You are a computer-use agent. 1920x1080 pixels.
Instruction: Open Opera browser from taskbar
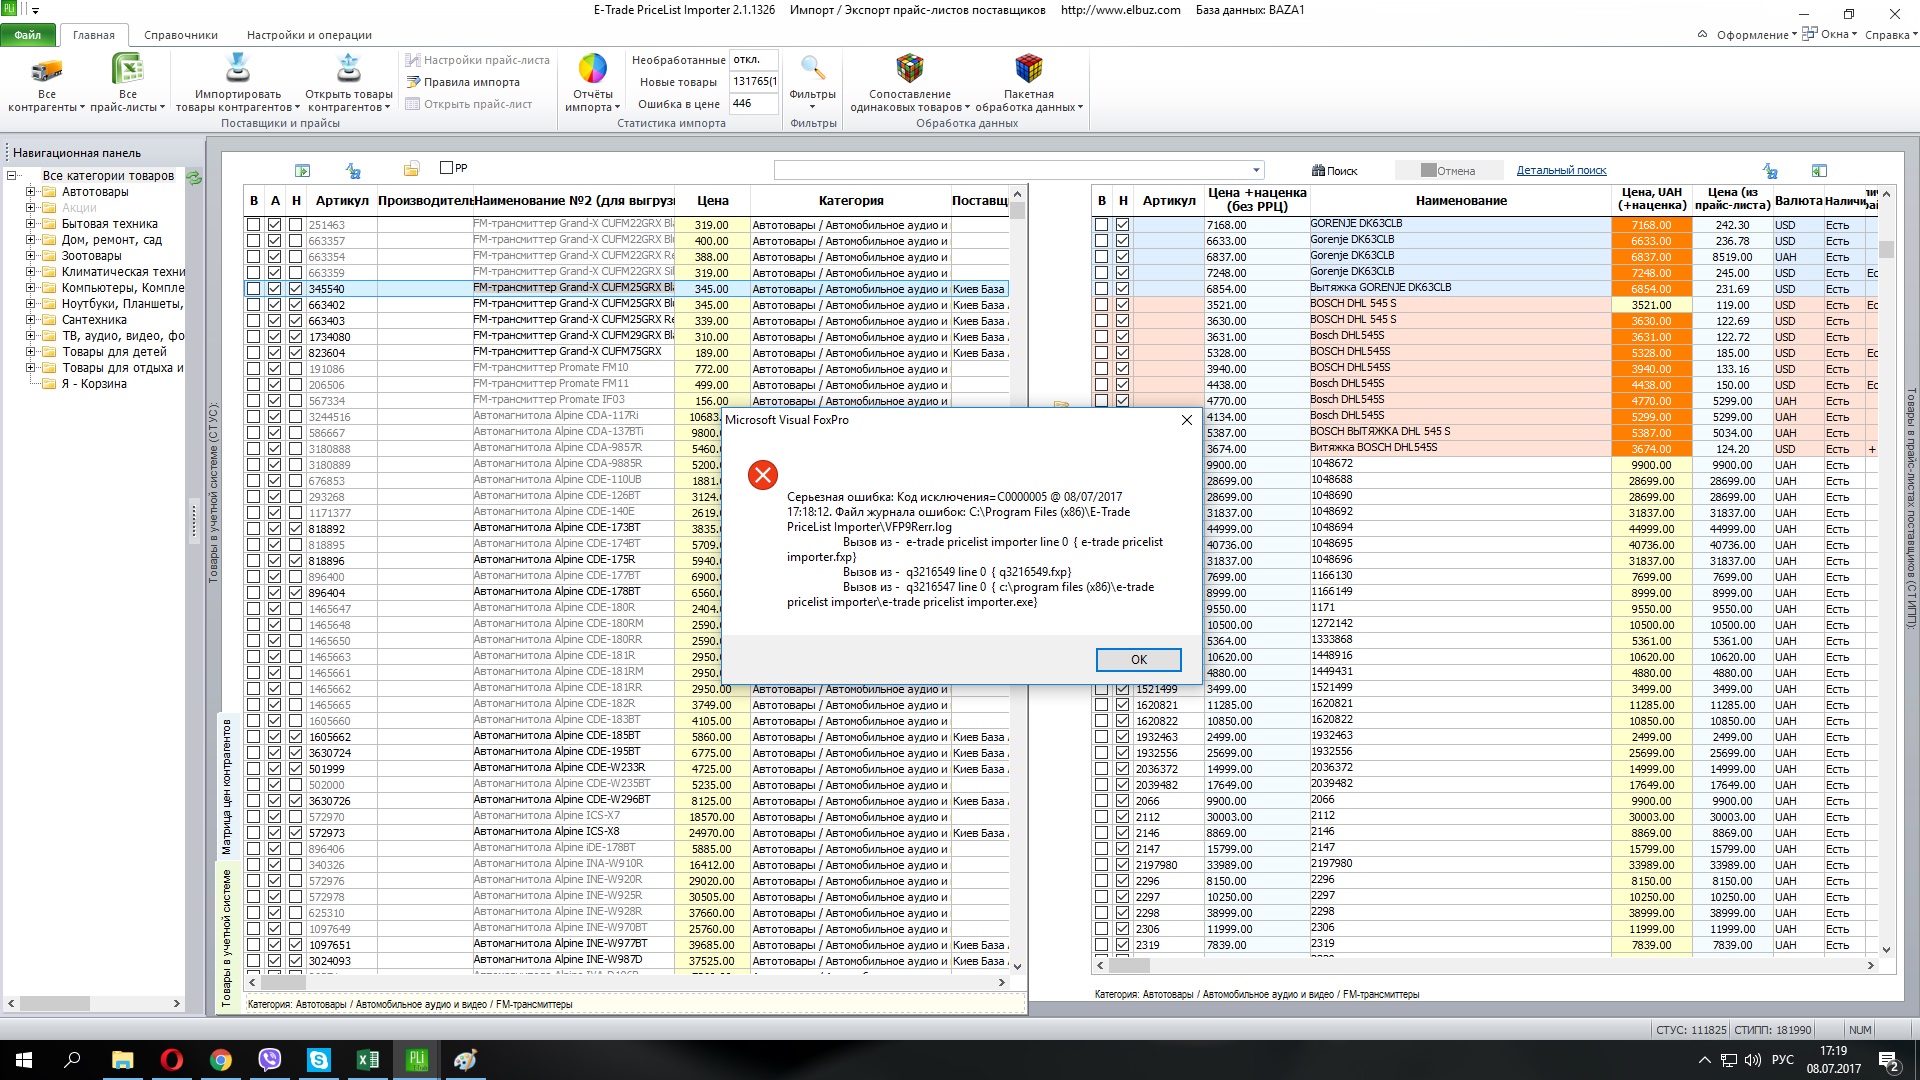171,1060
